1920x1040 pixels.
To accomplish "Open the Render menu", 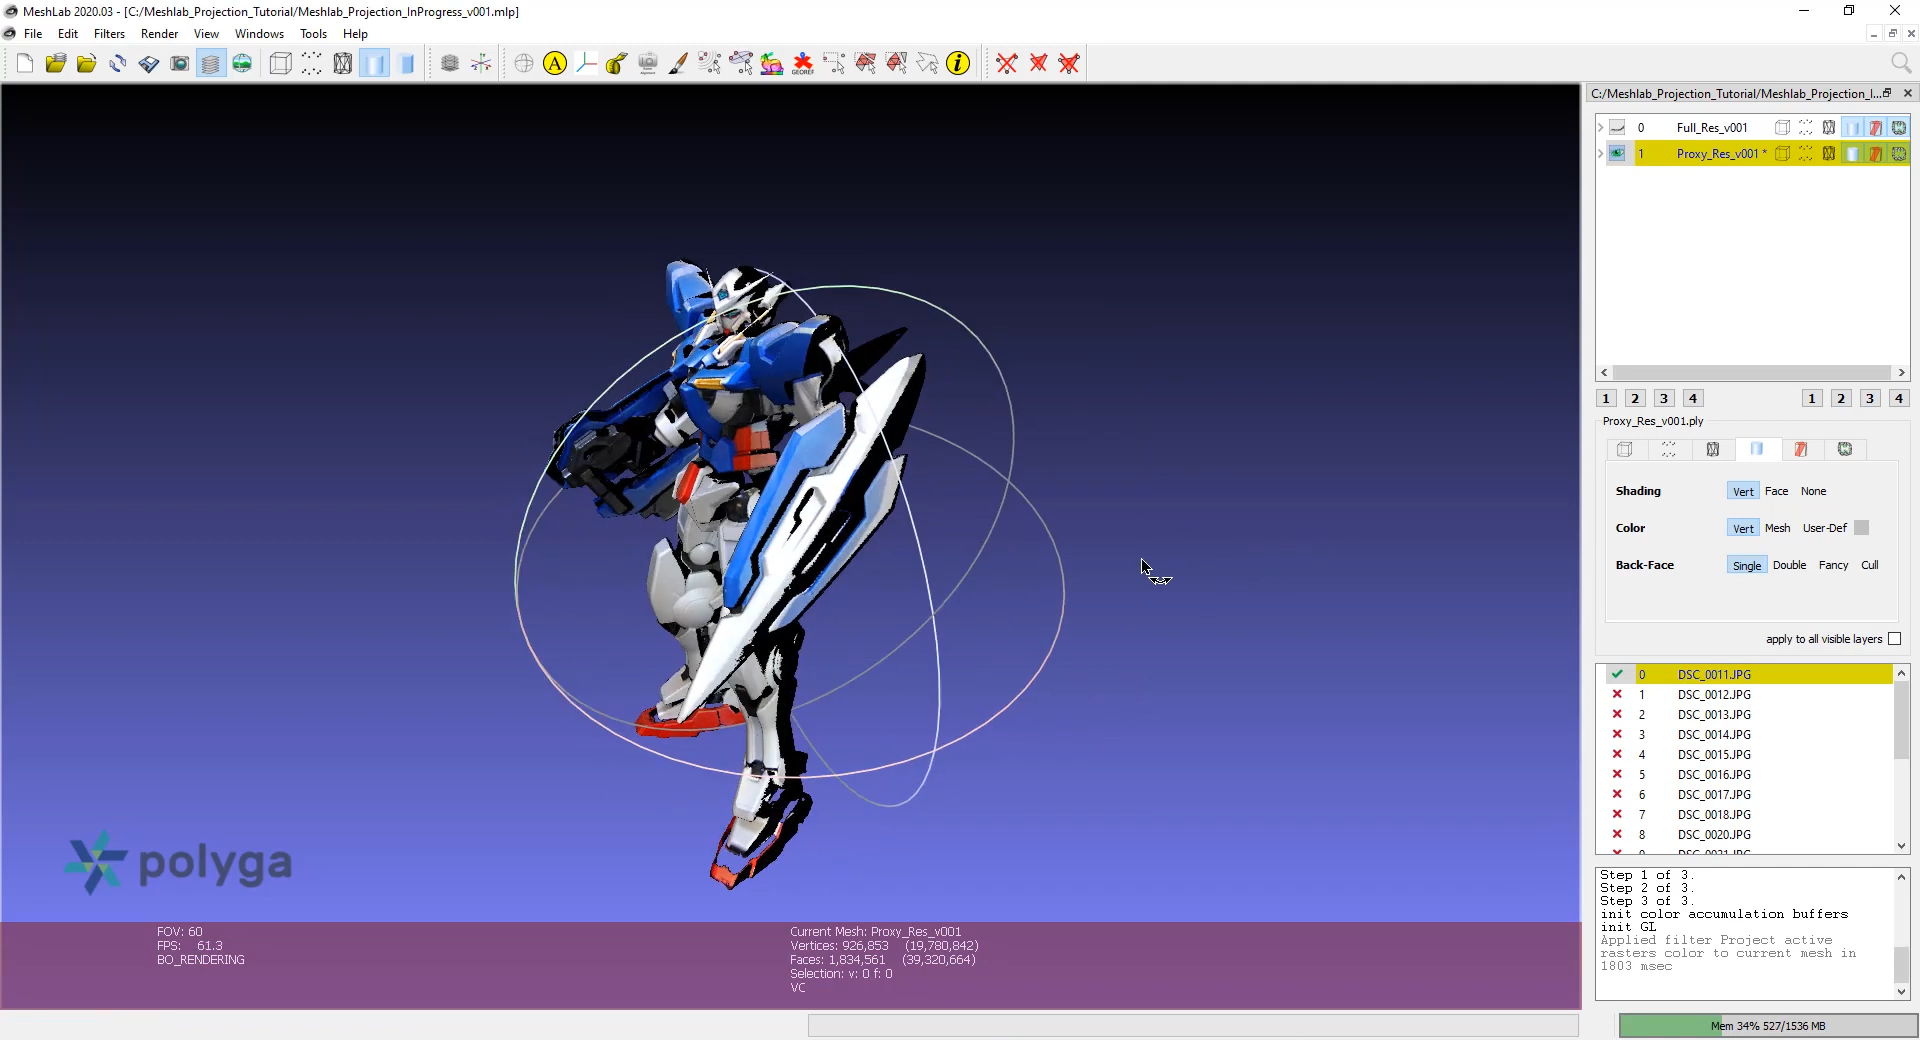I will pos(159,34).
